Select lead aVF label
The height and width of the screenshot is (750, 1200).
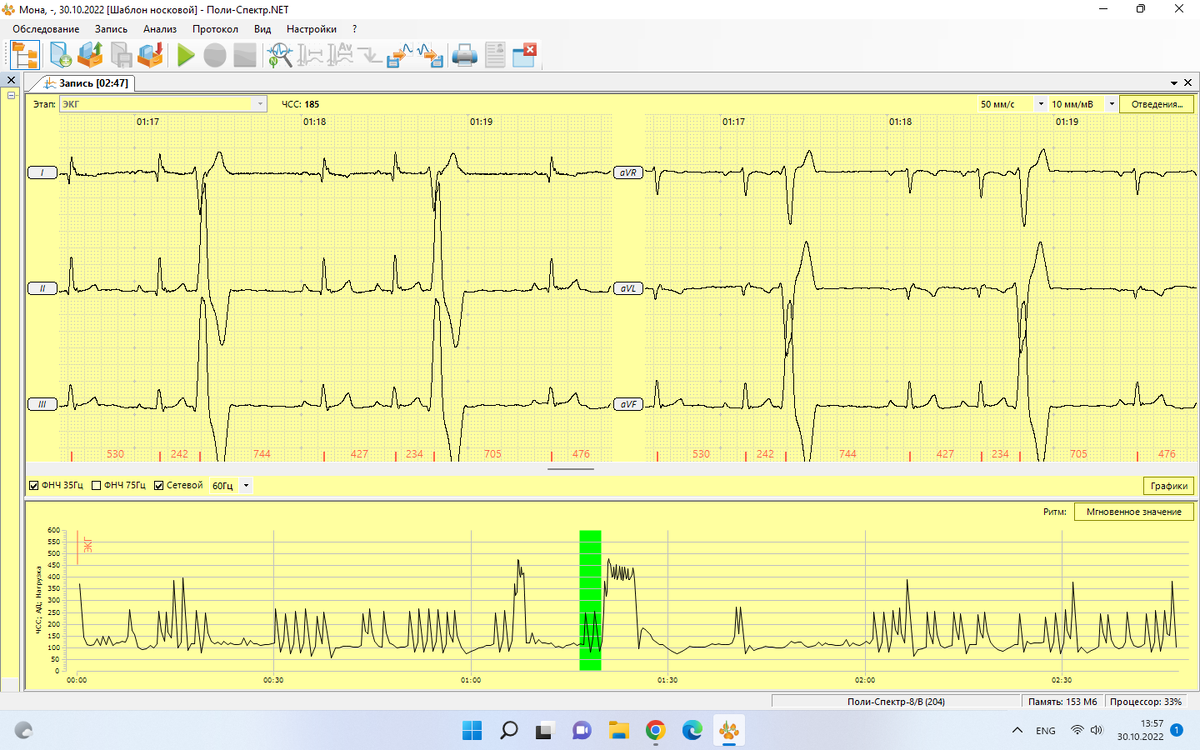(627, 404)
